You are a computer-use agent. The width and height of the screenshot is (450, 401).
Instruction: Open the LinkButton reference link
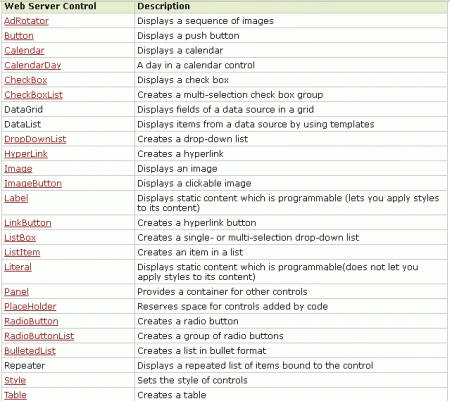[x=28, y=223]
